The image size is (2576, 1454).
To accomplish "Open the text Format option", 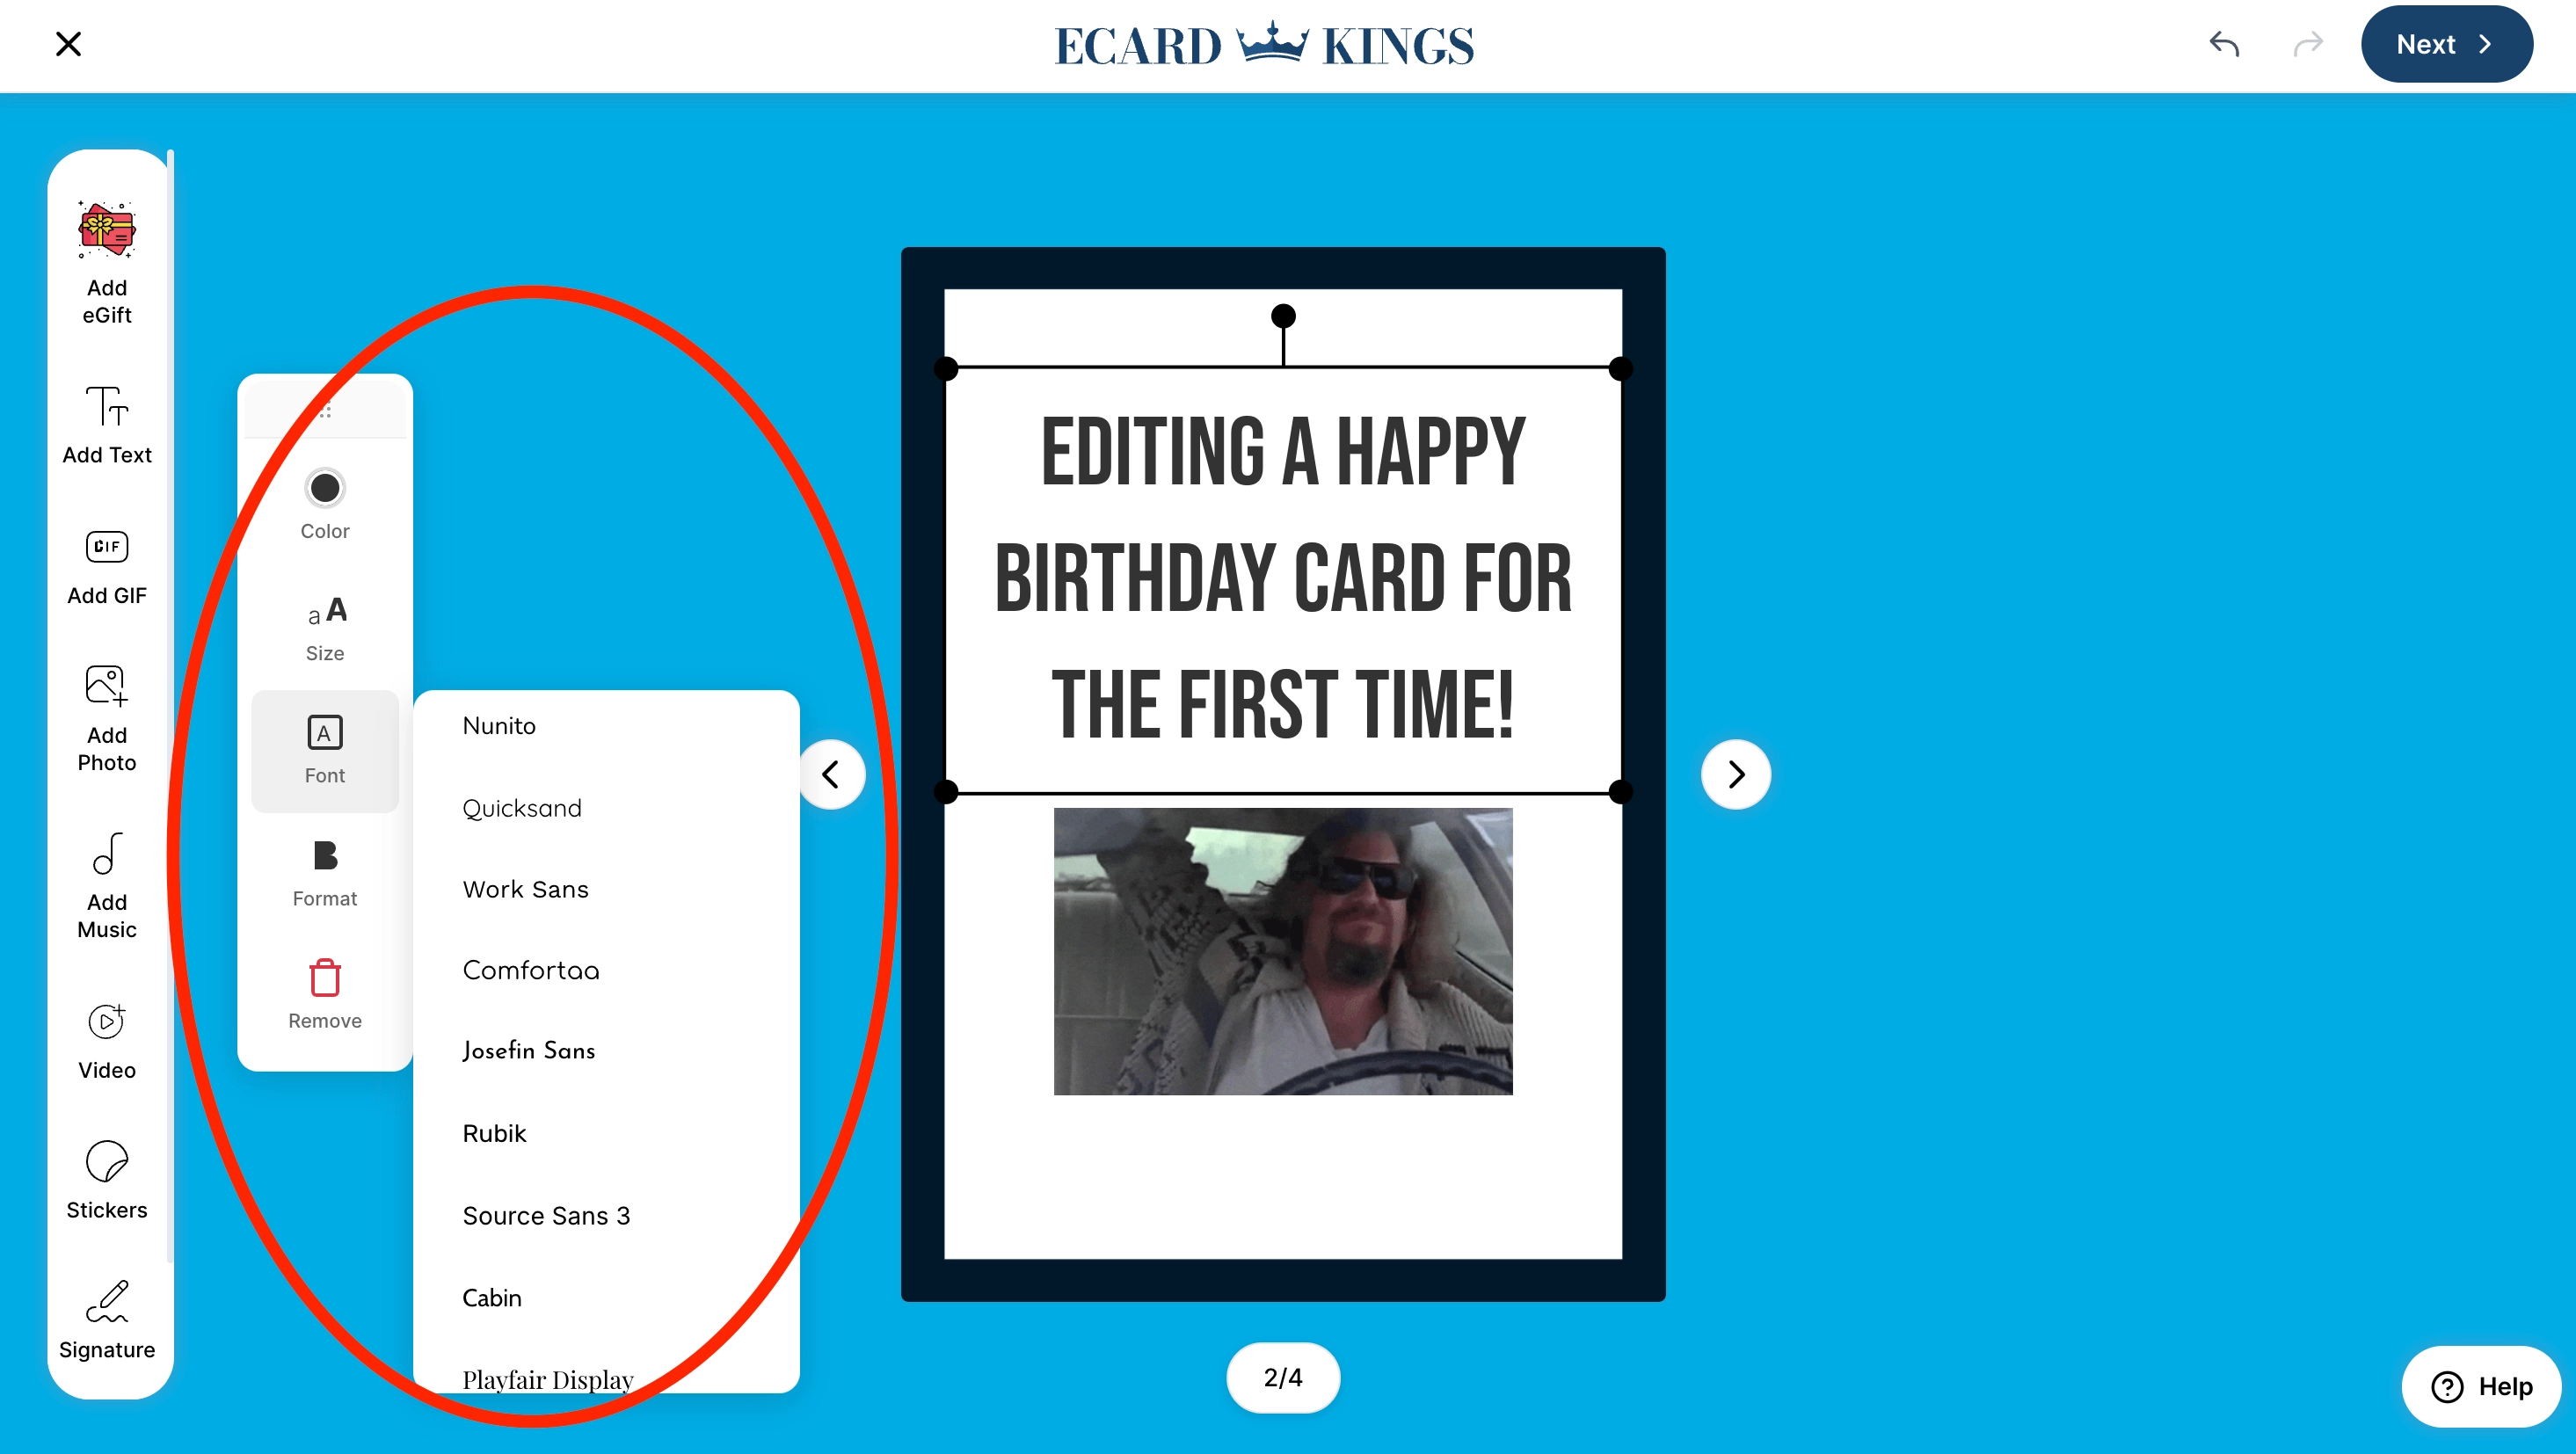I will click(325, 873).
